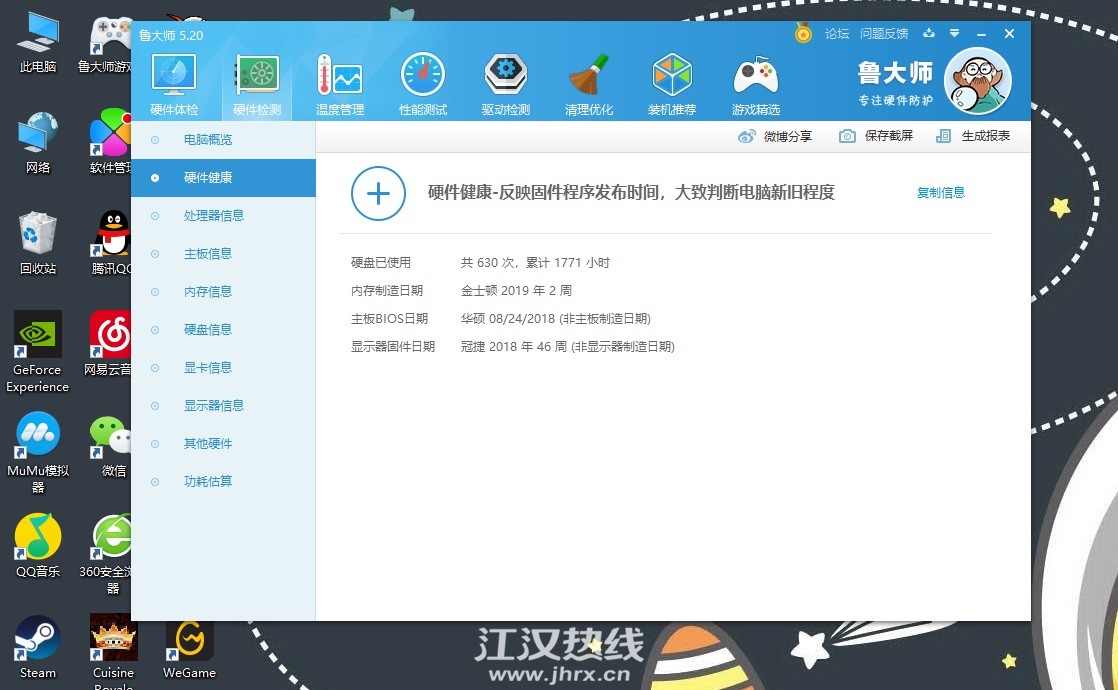
Task: Select the QQ音乐 desktop shortcut
Action: click(38, 546)
